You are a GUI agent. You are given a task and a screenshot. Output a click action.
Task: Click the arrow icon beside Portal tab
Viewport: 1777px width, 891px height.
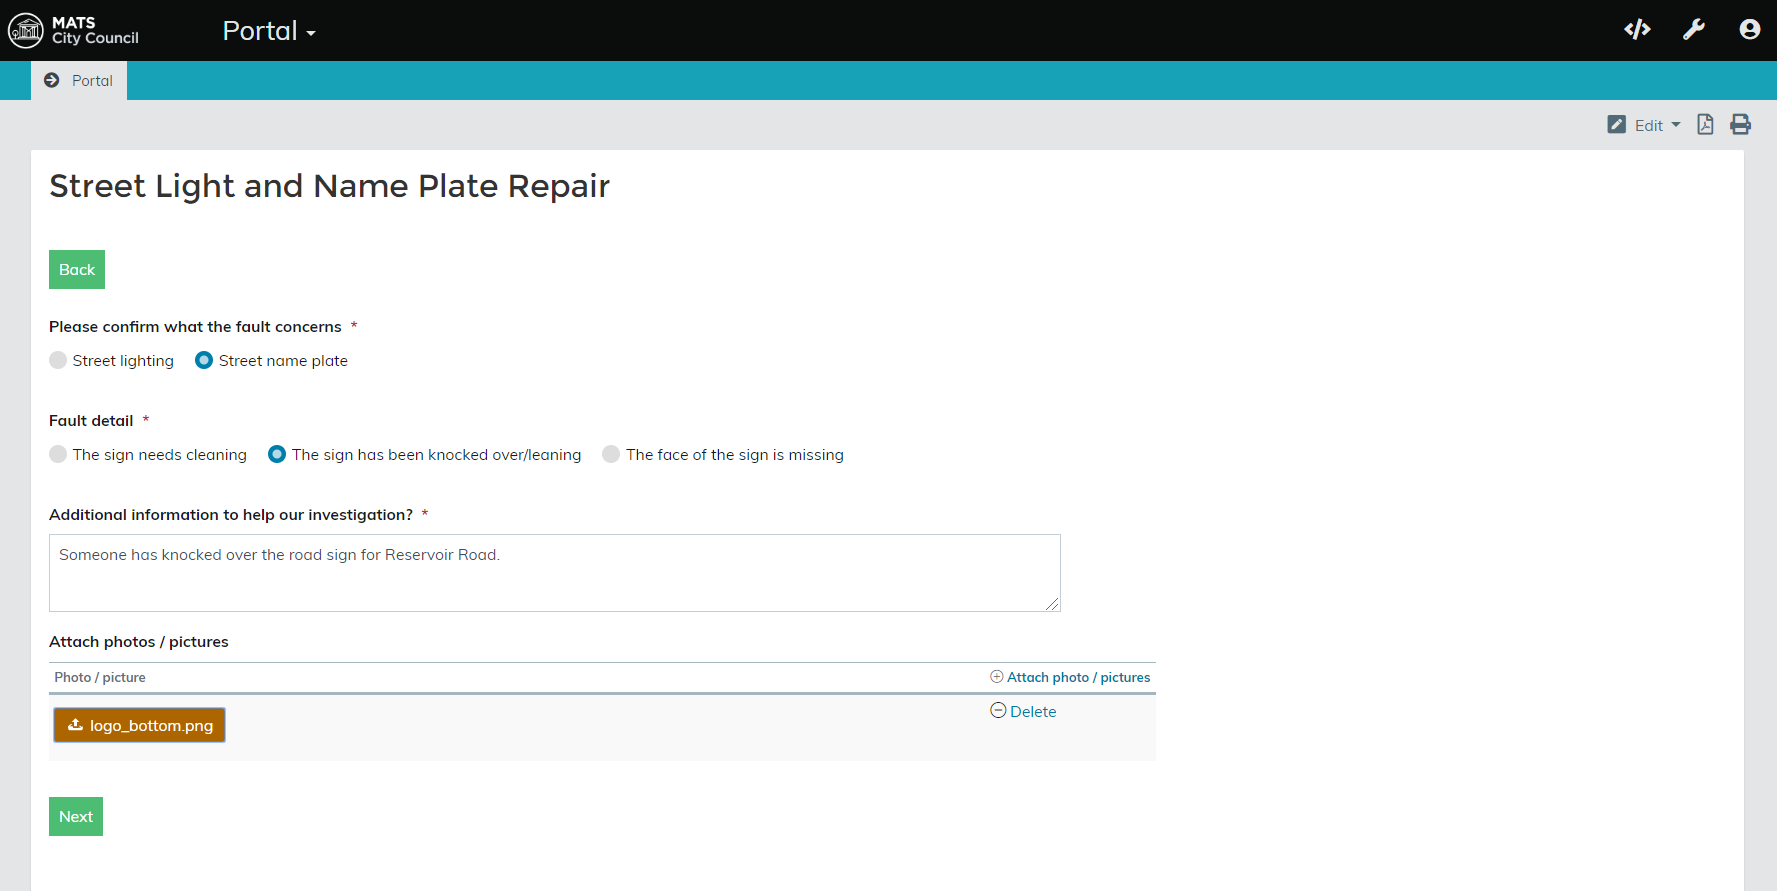click(52, 80)
